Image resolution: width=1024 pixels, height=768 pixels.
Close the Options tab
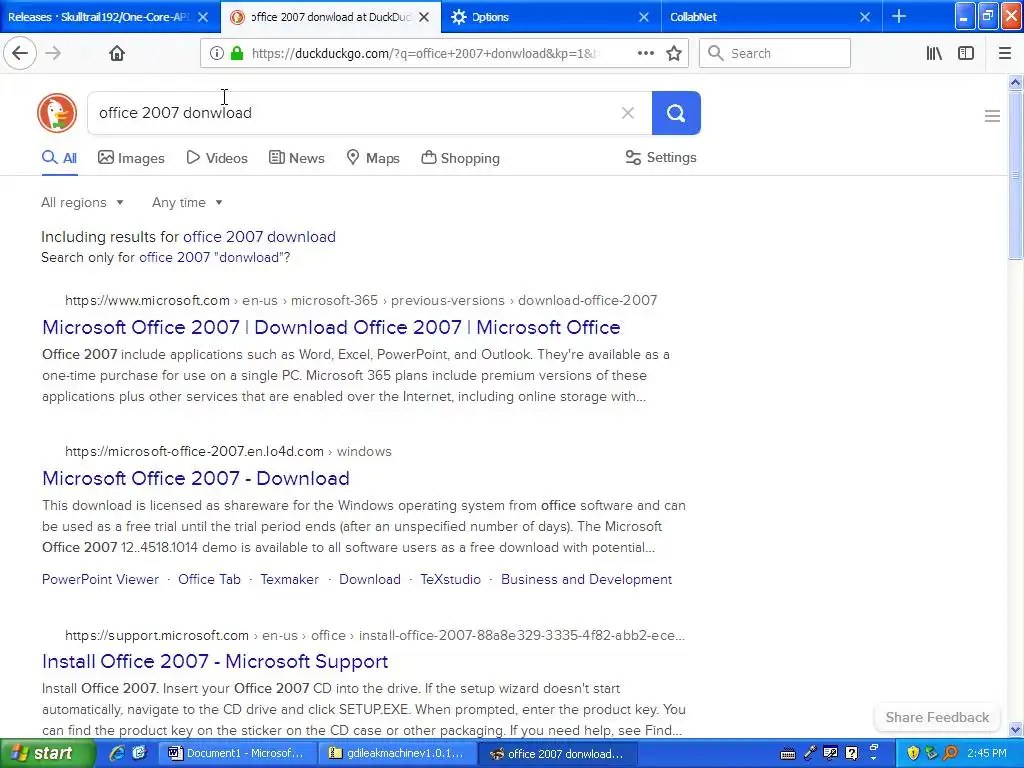(x=644, y=17)
